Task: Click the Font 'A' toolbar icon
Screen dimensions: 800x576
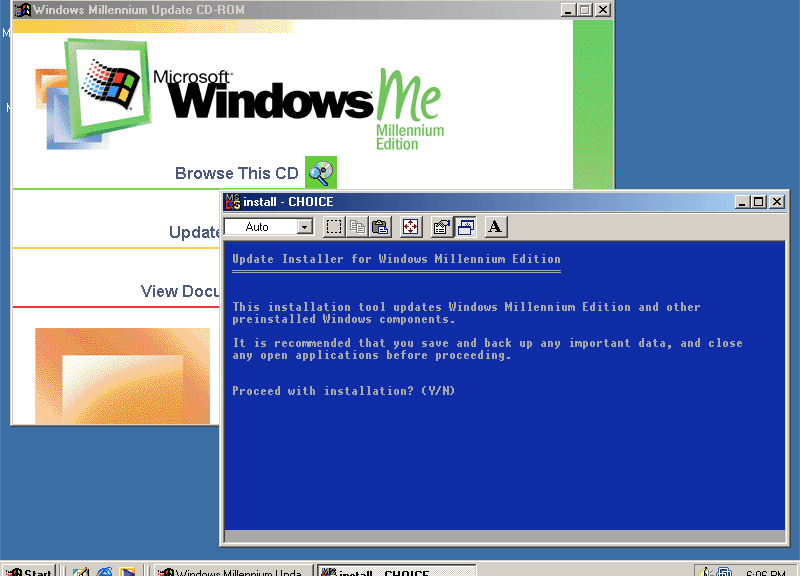Action: (495, 227)
